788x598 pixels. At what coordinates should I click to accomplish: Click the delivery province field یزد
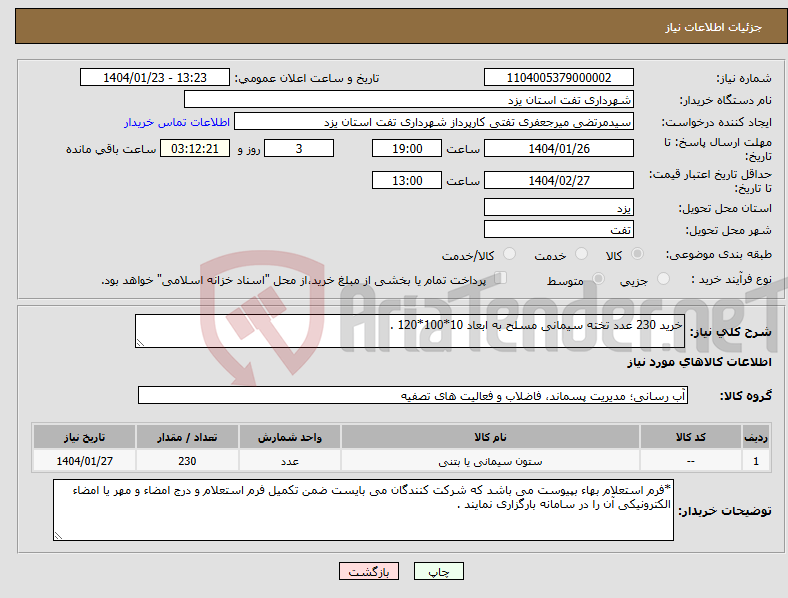(559, 207)
